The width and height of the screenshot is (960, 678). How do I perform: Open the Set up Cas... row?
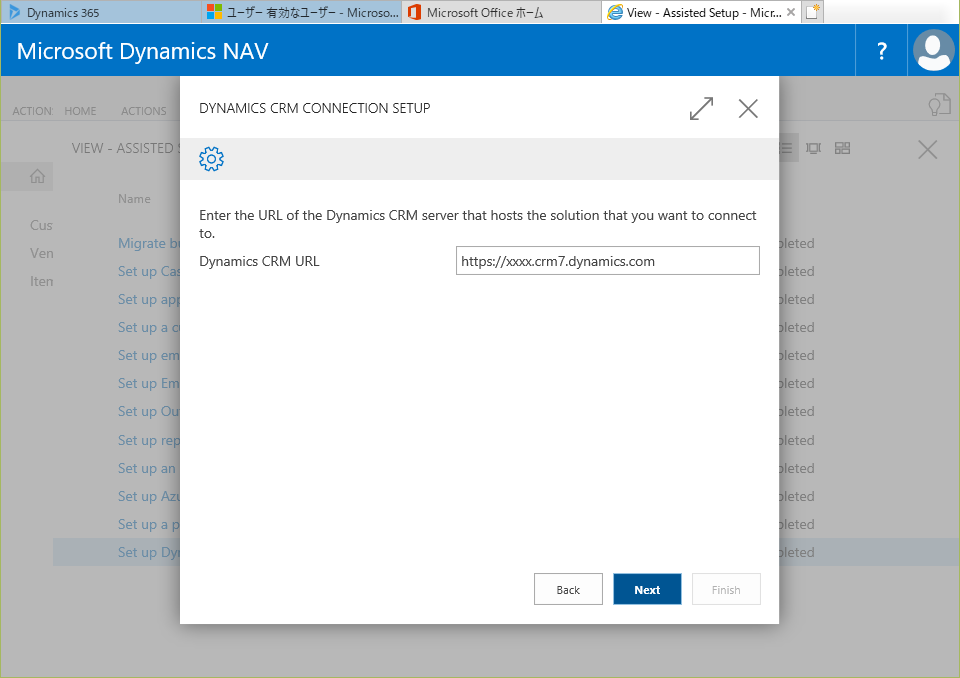[149, 271]
